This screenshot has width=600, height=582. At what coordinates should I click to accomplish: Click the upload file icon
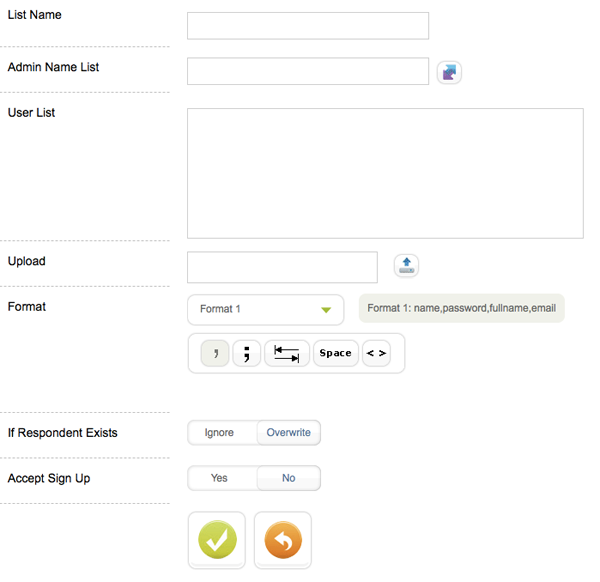(x=406, y=266)
